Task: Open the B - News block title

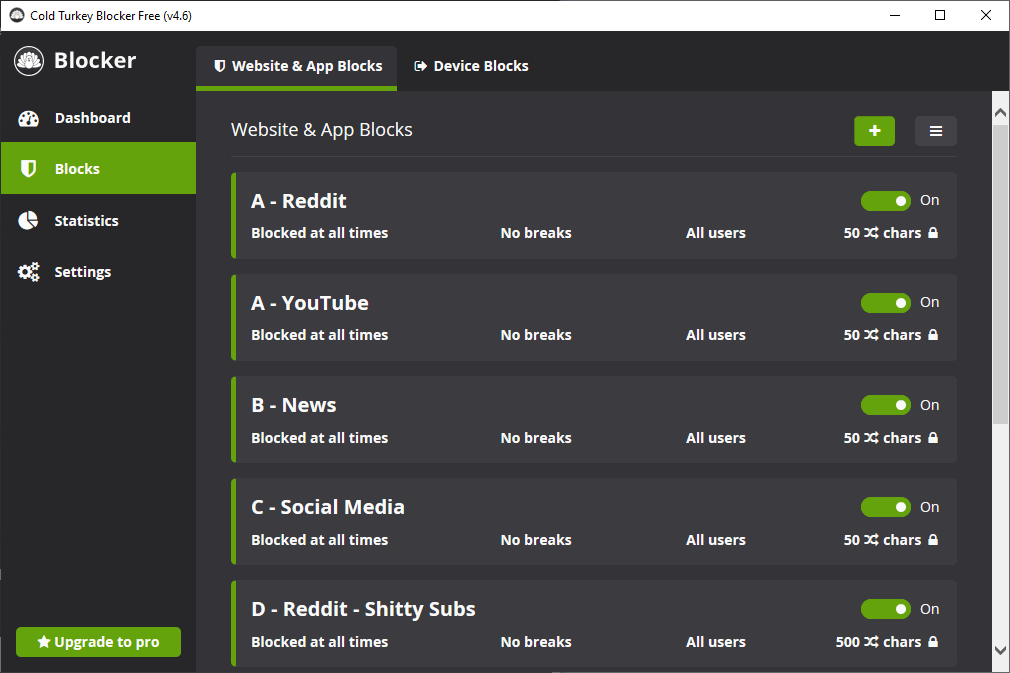Action: [x=293, y=405]
